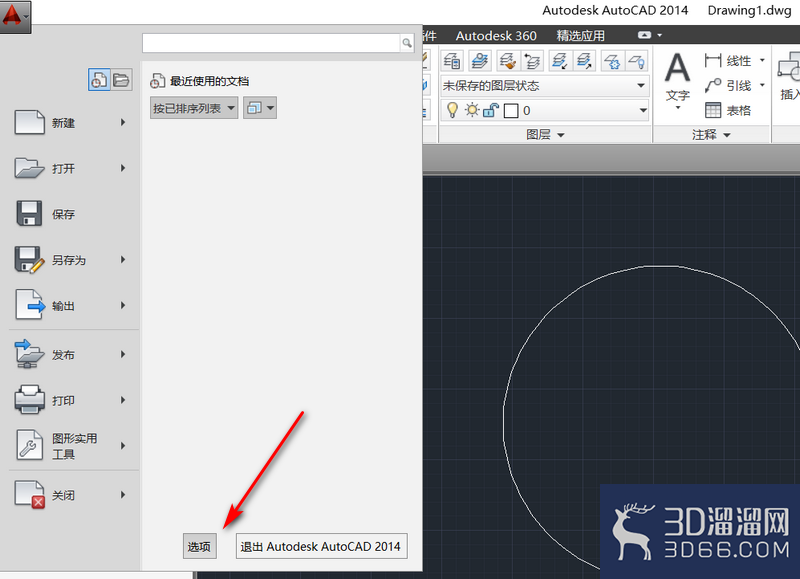Click the 最近使用的文档 heading
The width and height of the screenshot is (800, 579).
coord(209,81)
